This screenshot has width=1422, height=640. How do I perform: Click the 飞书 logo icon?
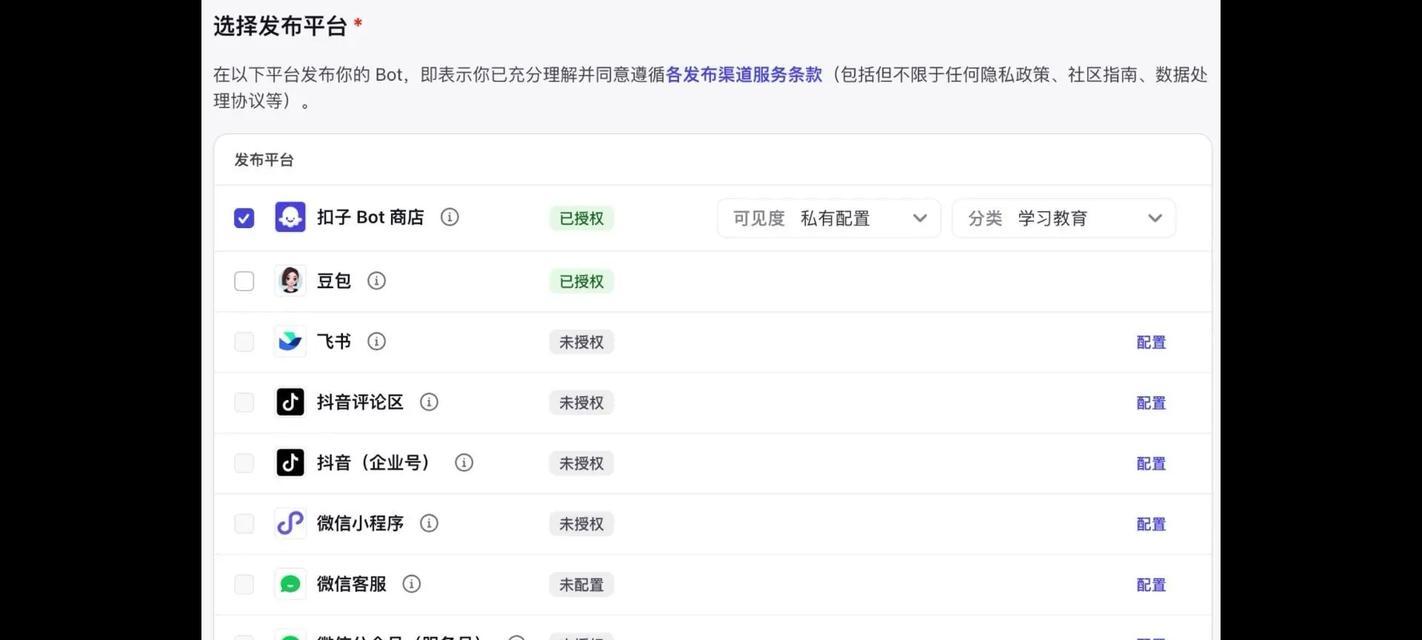pos(290,342)
